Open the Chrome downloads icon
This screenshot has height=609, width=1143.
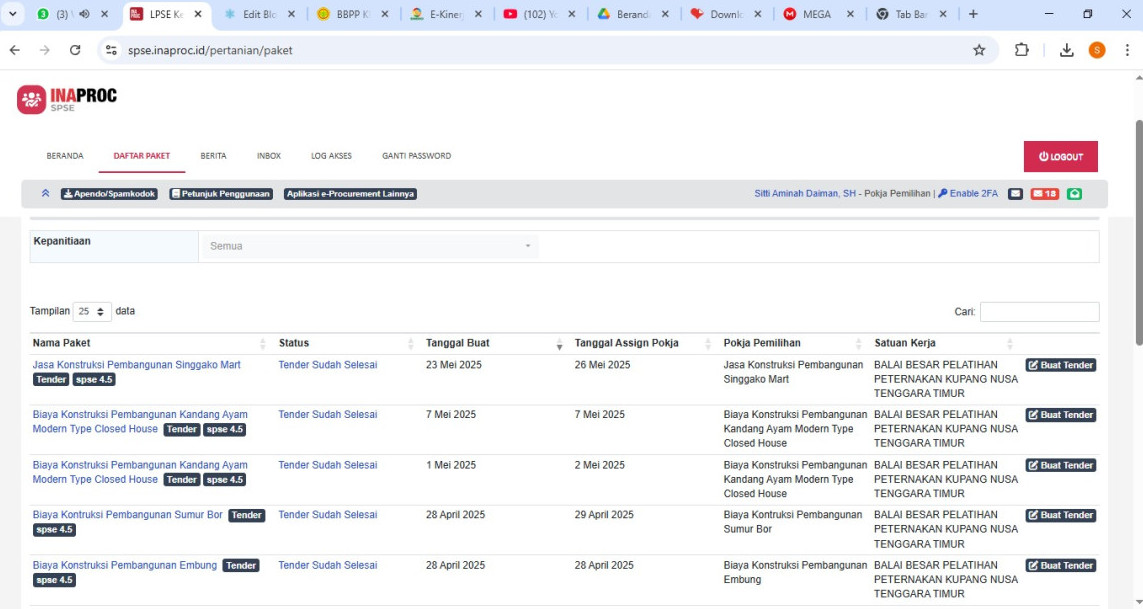1066,50
